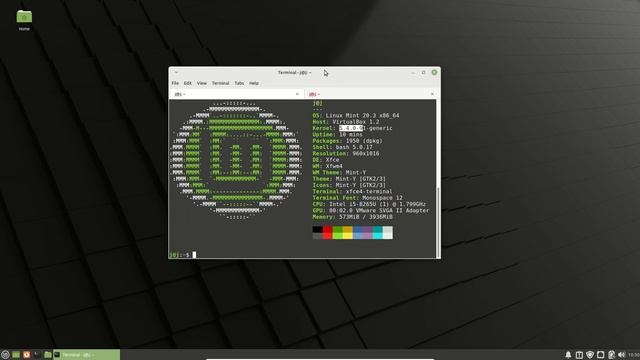Viewport: 640px width, 360px height.
Task: Click the 'GPU: VMware SVGA II Adapter' line
Action: 371,211
